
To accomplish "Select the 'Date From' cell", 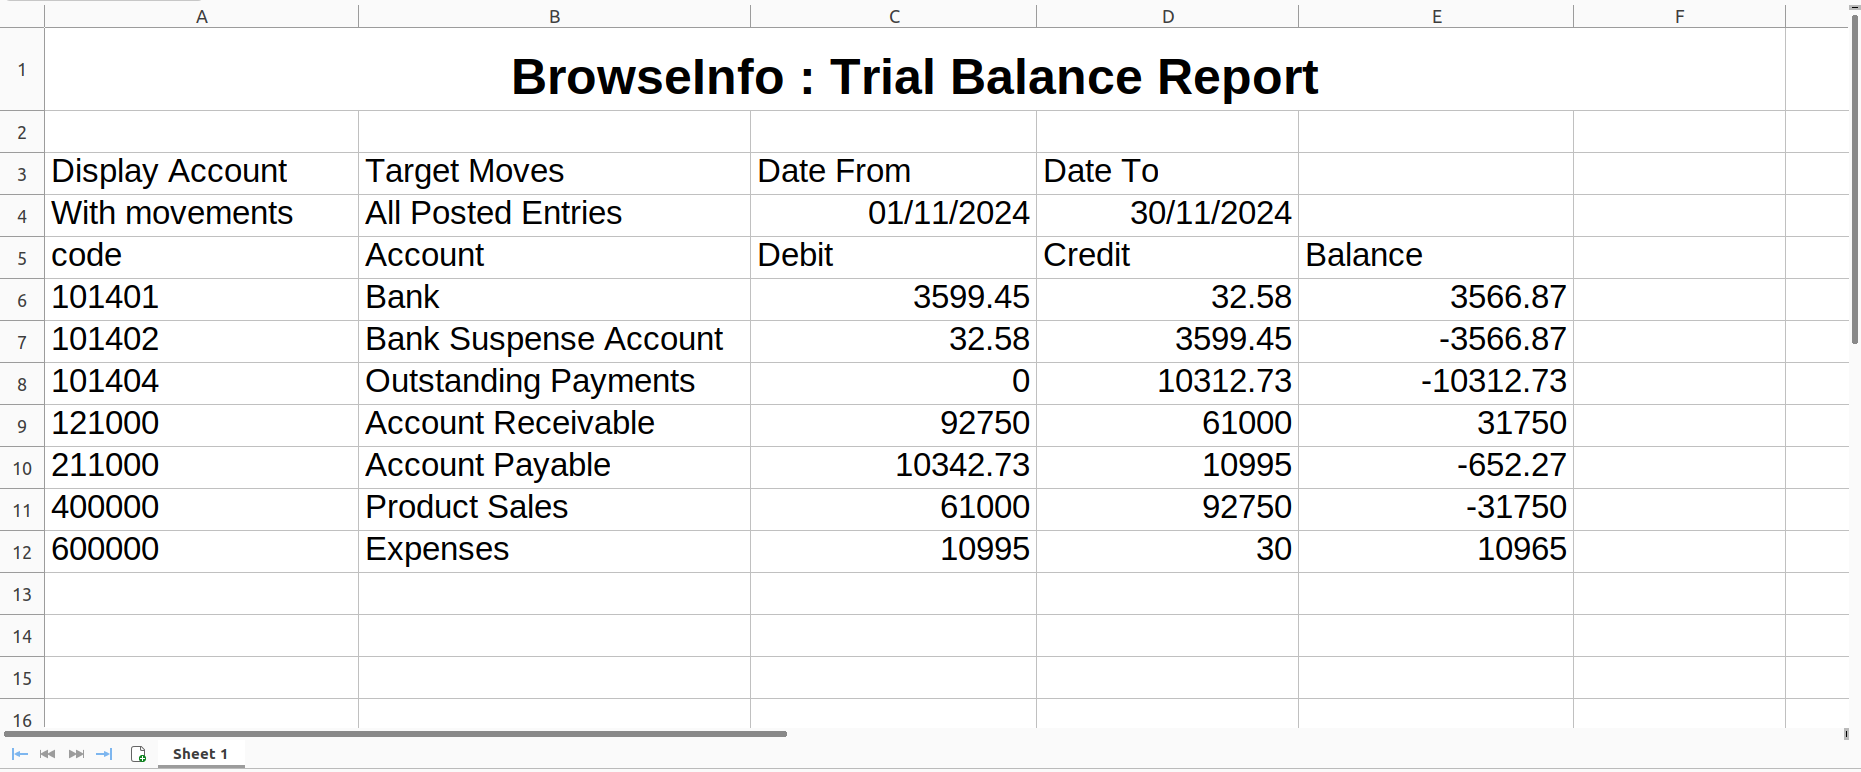I will click(894, 173).
